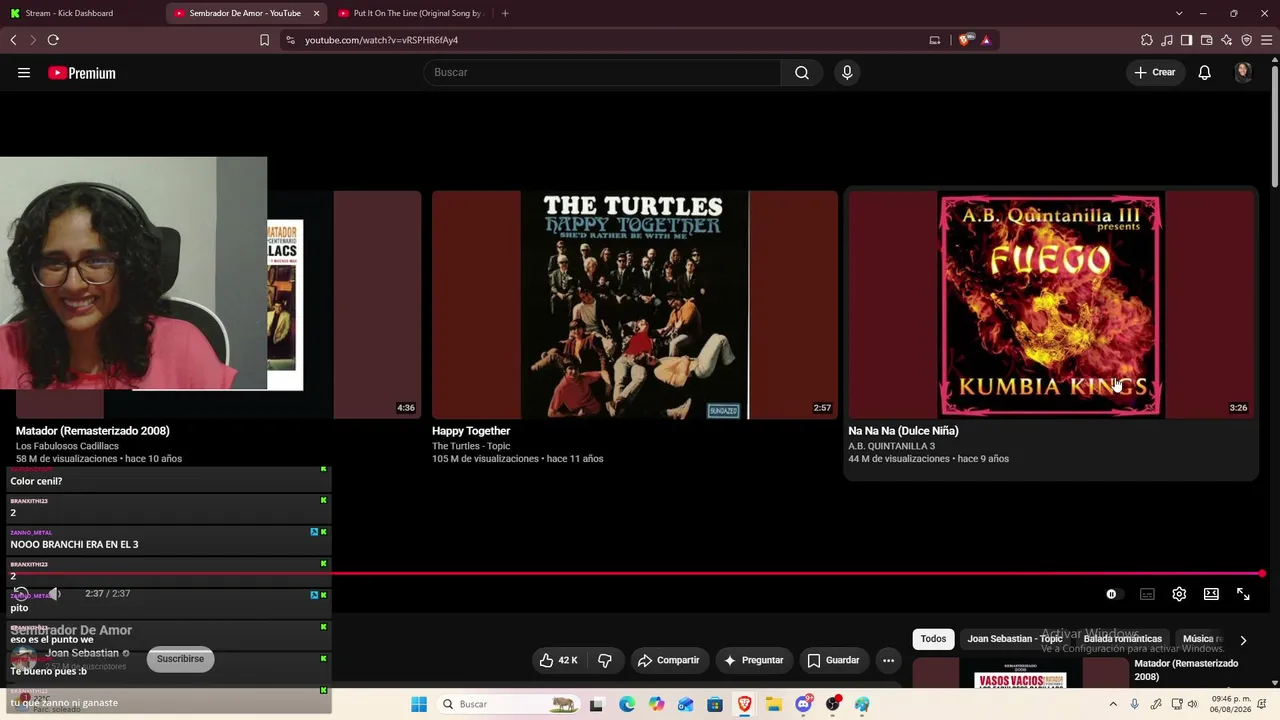Open the Brave browser taskbar icon

tap(744, 704)
